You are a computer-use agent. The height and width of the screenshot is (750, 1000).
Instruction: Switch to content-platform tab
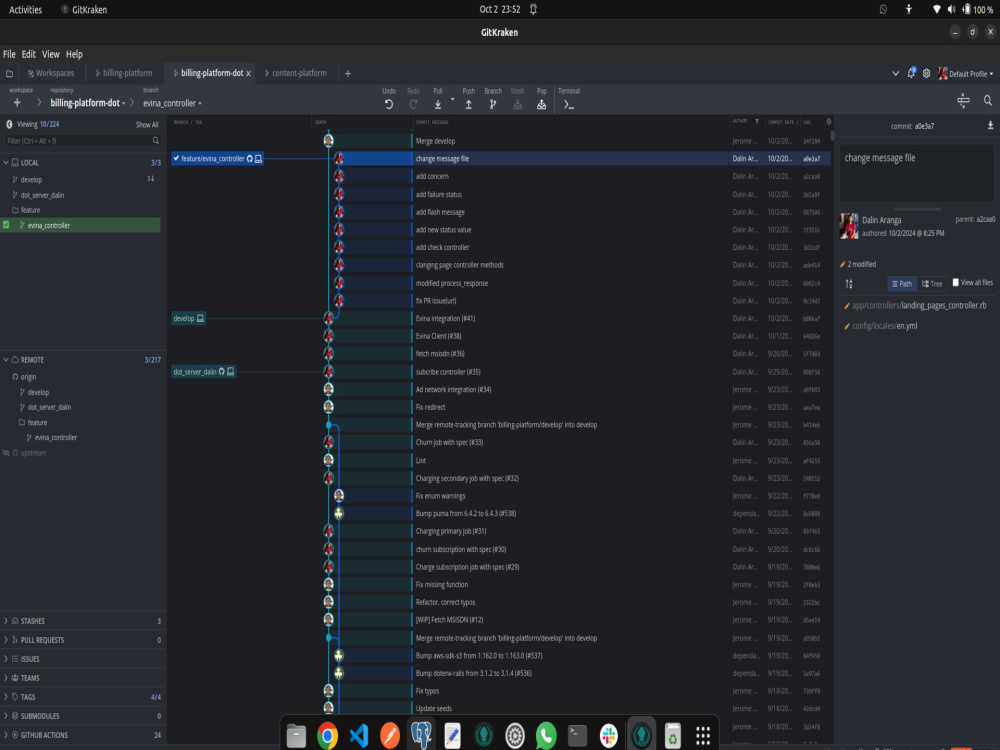pyautogui.click(x=295, y=73)
